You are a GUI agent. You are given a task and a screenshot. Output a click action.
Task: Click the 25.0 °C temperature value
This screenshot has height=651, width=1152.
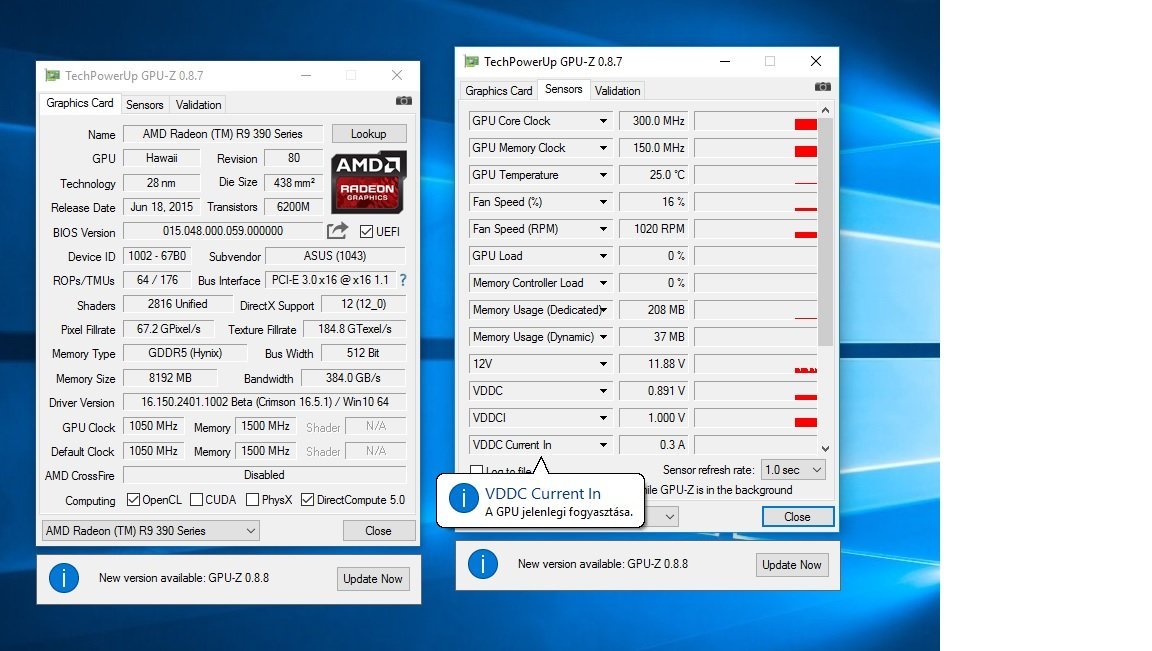click(x=653, y=175)
